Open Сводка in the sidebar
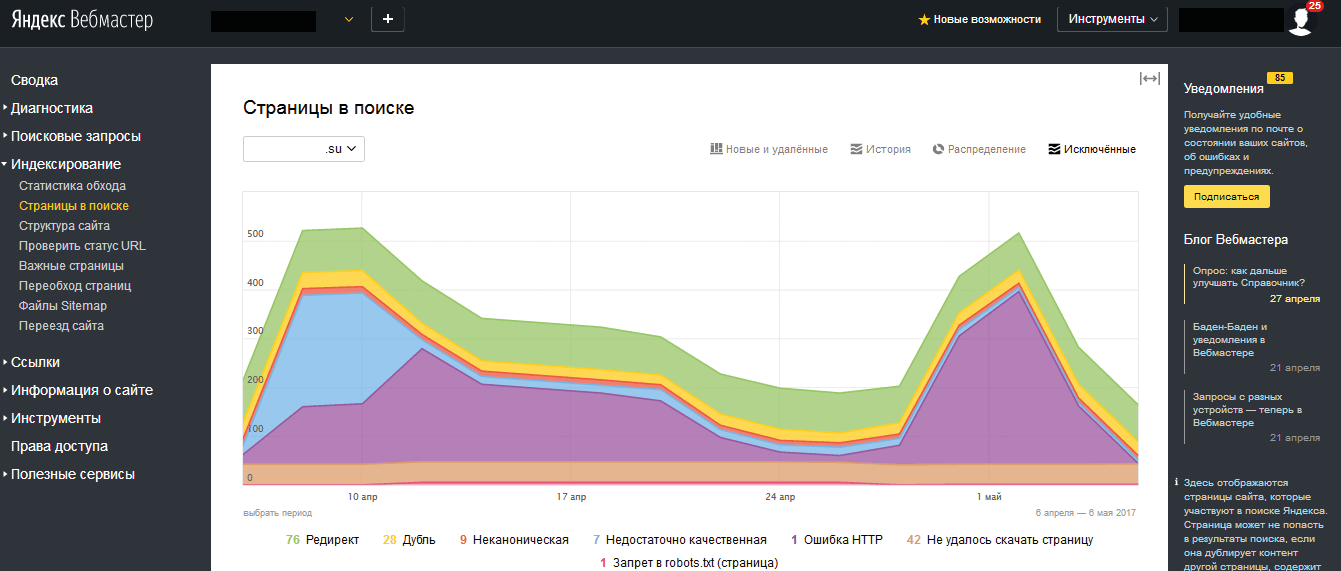The height and width of the screenshot is (571, 1341). pyautogui.click(x=34, y=80)
